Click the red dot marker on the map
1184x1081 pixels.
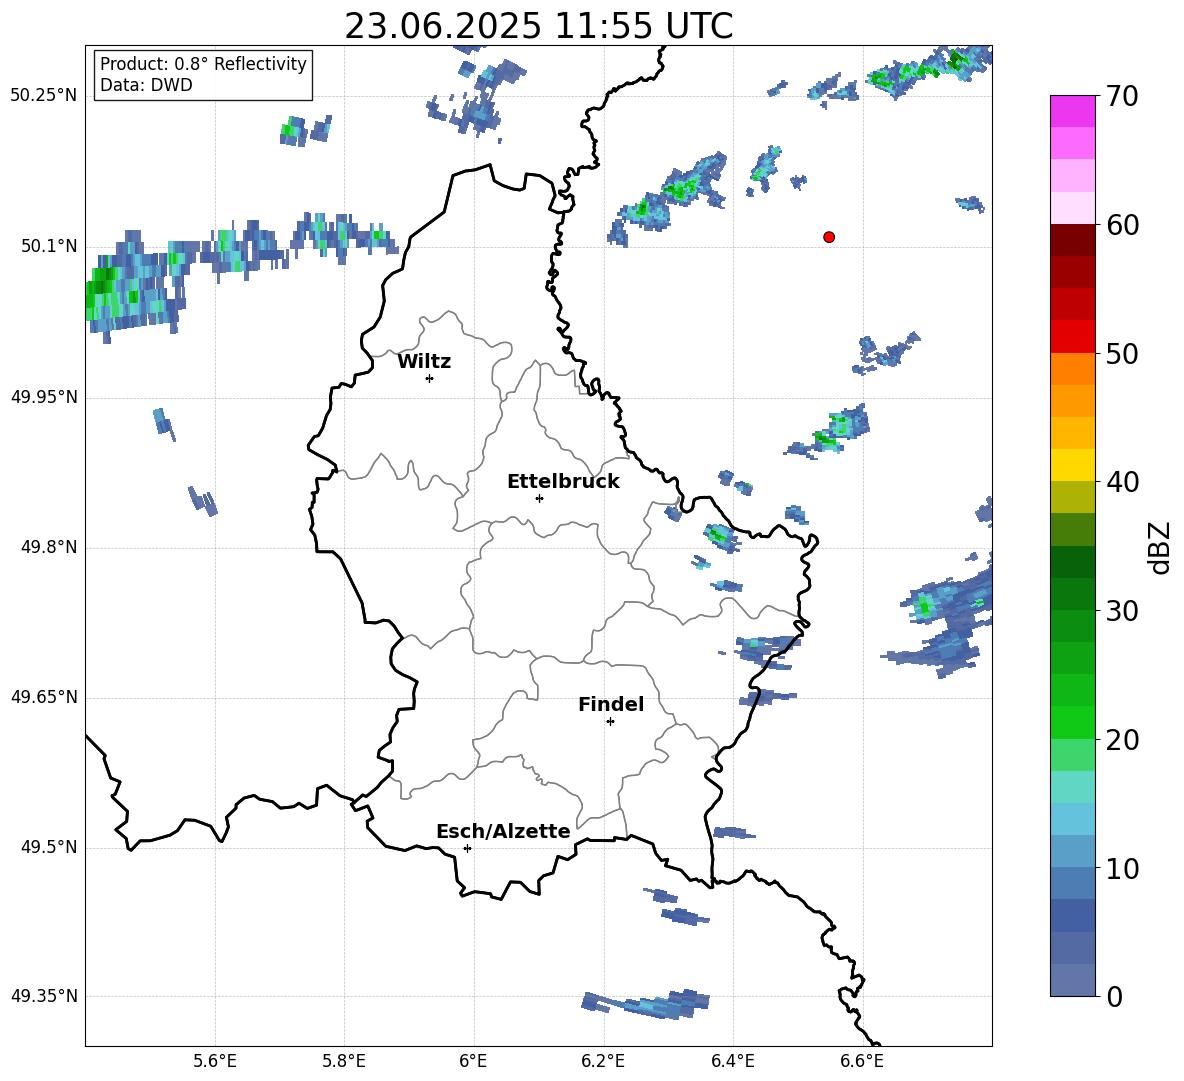829,237
